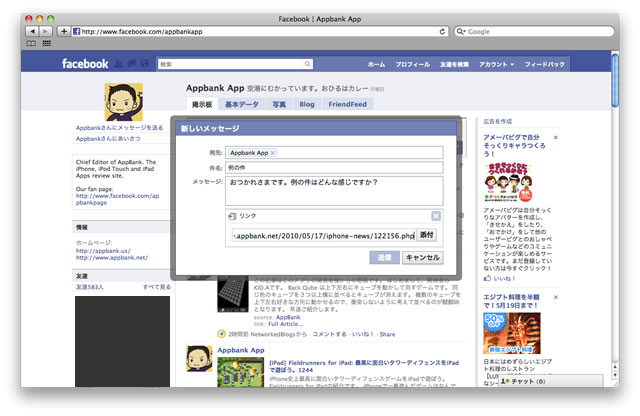This screenshot has height=416, width=640.
Task: Like the Ameba Pigg ad thumbs-up
Action: tap(487, 278)
